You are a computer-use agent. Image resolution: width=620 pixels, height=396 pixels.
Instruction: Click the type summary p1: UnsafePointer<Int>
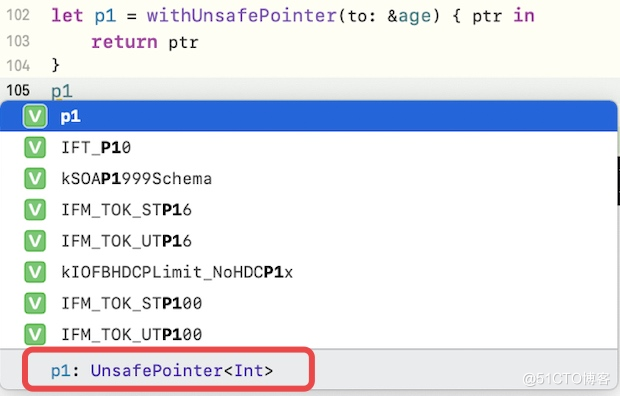pyautogui.click(x=162, y=371)
